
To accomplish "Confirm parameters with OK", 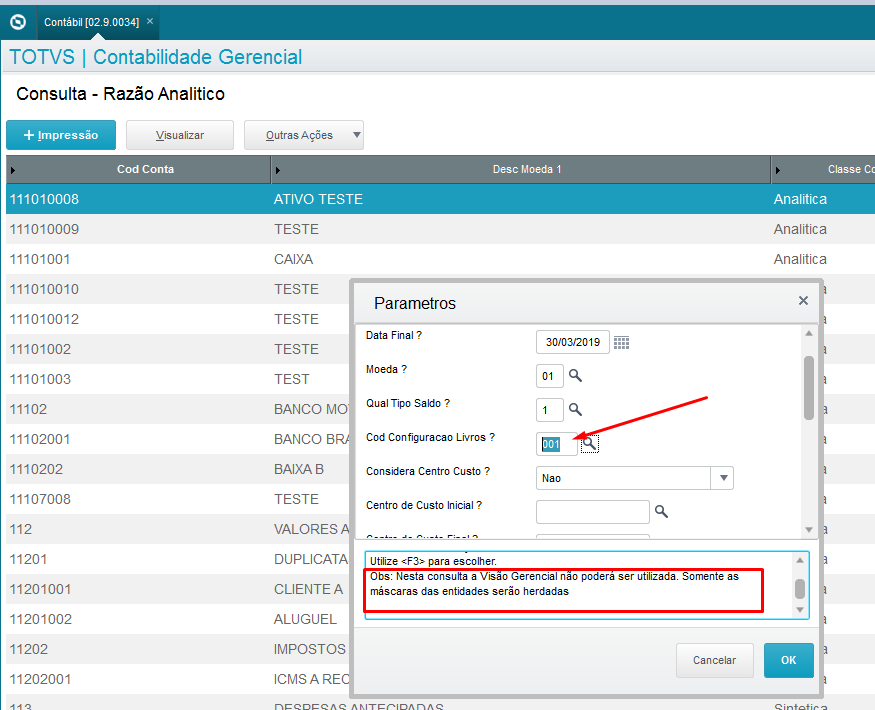I will click(x=789, y=660).
